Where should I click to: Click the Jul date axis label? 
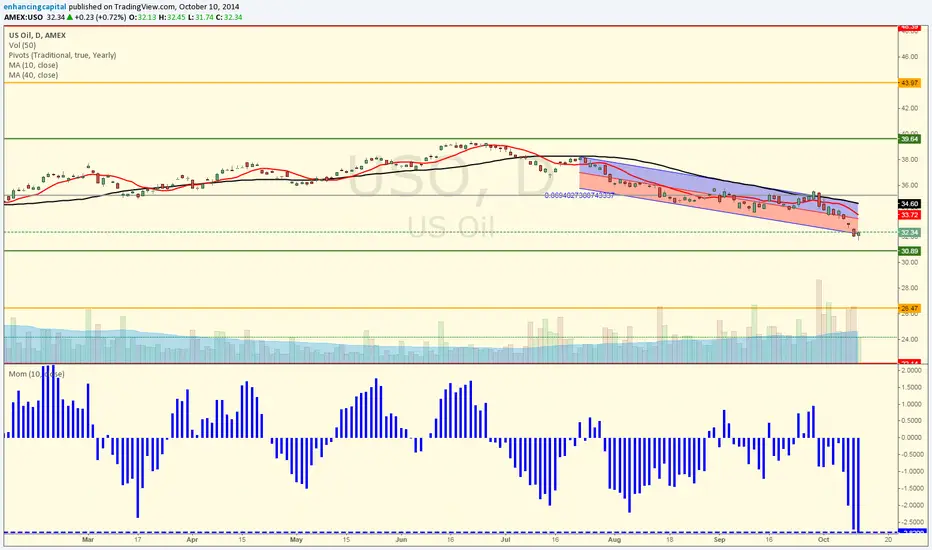[506, 540]
